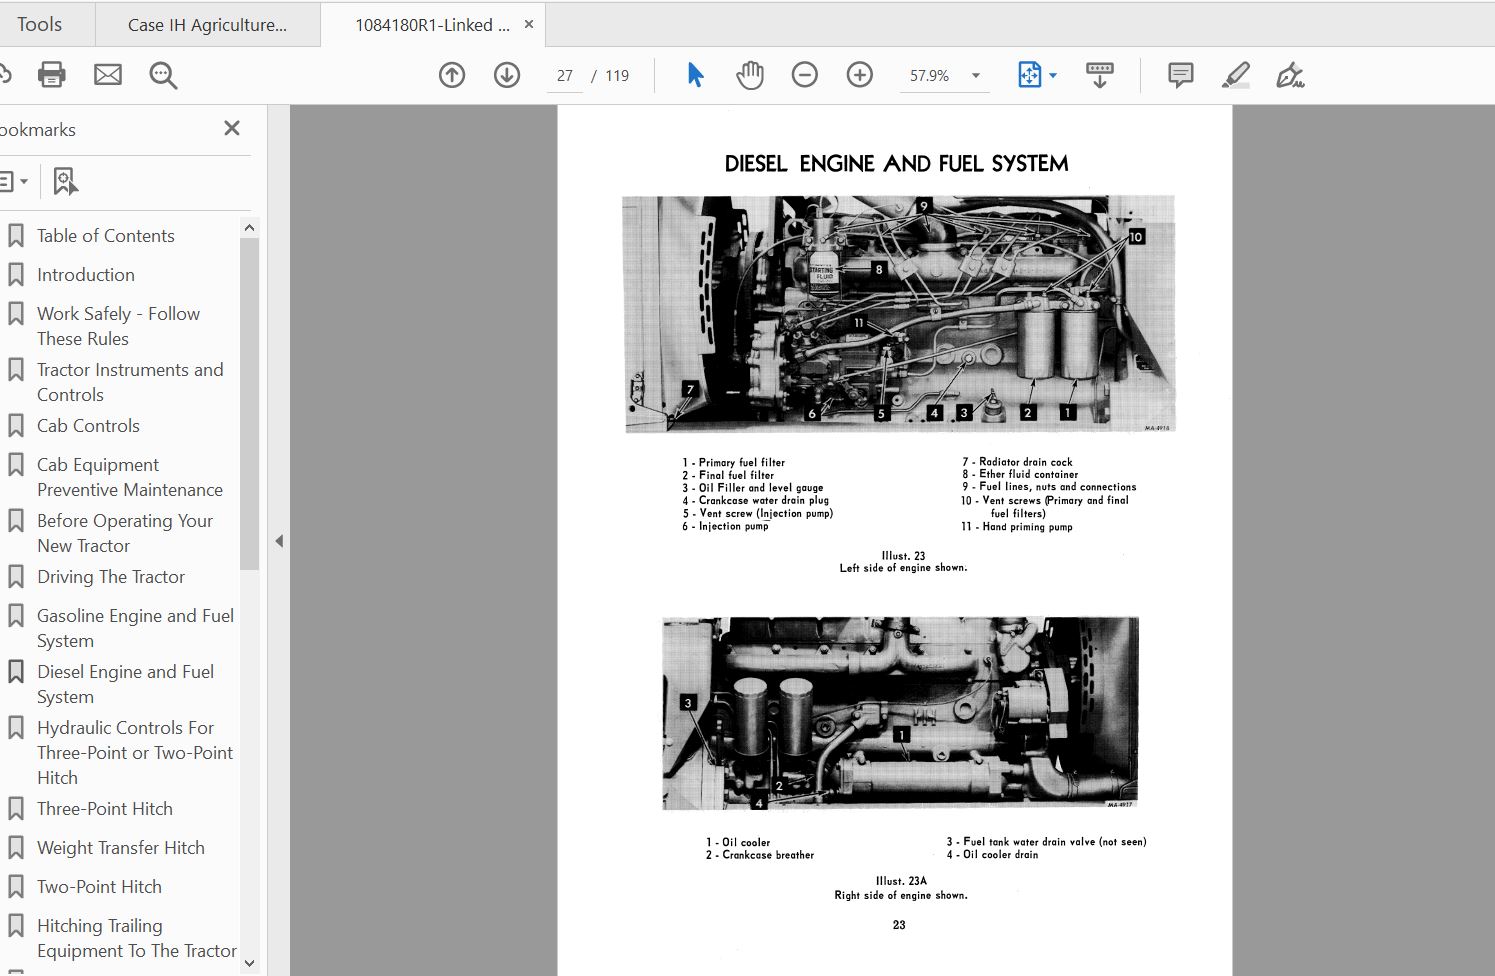Click the page number input field
Screen dimensions: 1495x976
[565, 76]
